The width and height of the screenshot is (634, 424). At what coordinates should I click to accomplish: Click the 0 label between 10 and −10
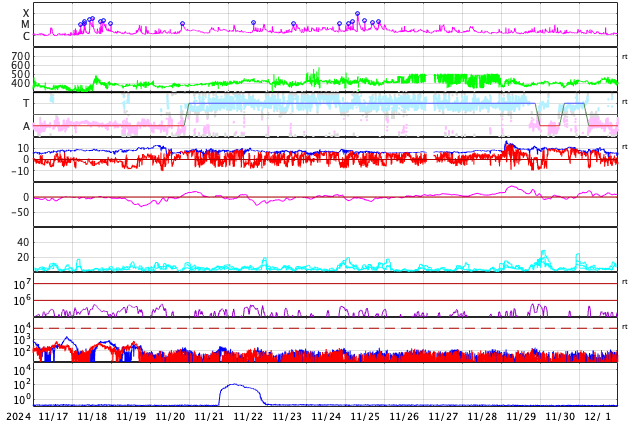point(26,160)
